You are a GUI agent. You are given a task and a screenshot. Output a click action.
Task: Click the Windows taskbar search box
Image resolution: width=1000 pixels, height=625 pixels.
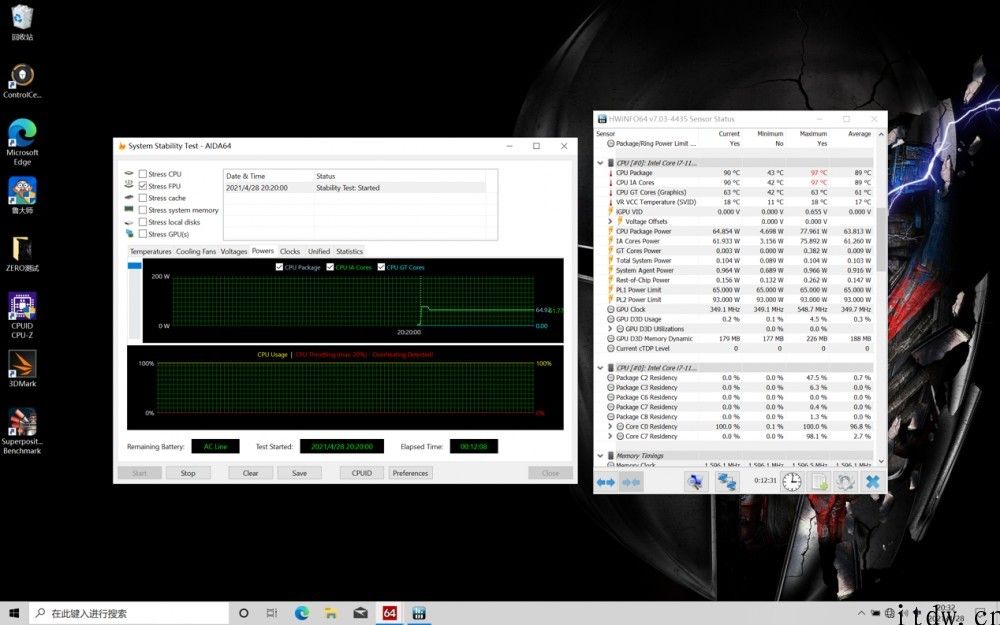pyautogui.click(x=129, y=613)
